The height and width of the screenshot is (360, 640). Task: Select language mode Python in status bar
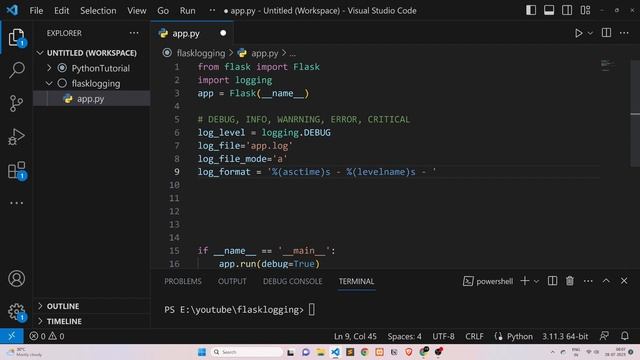click(x=519, y=336)
